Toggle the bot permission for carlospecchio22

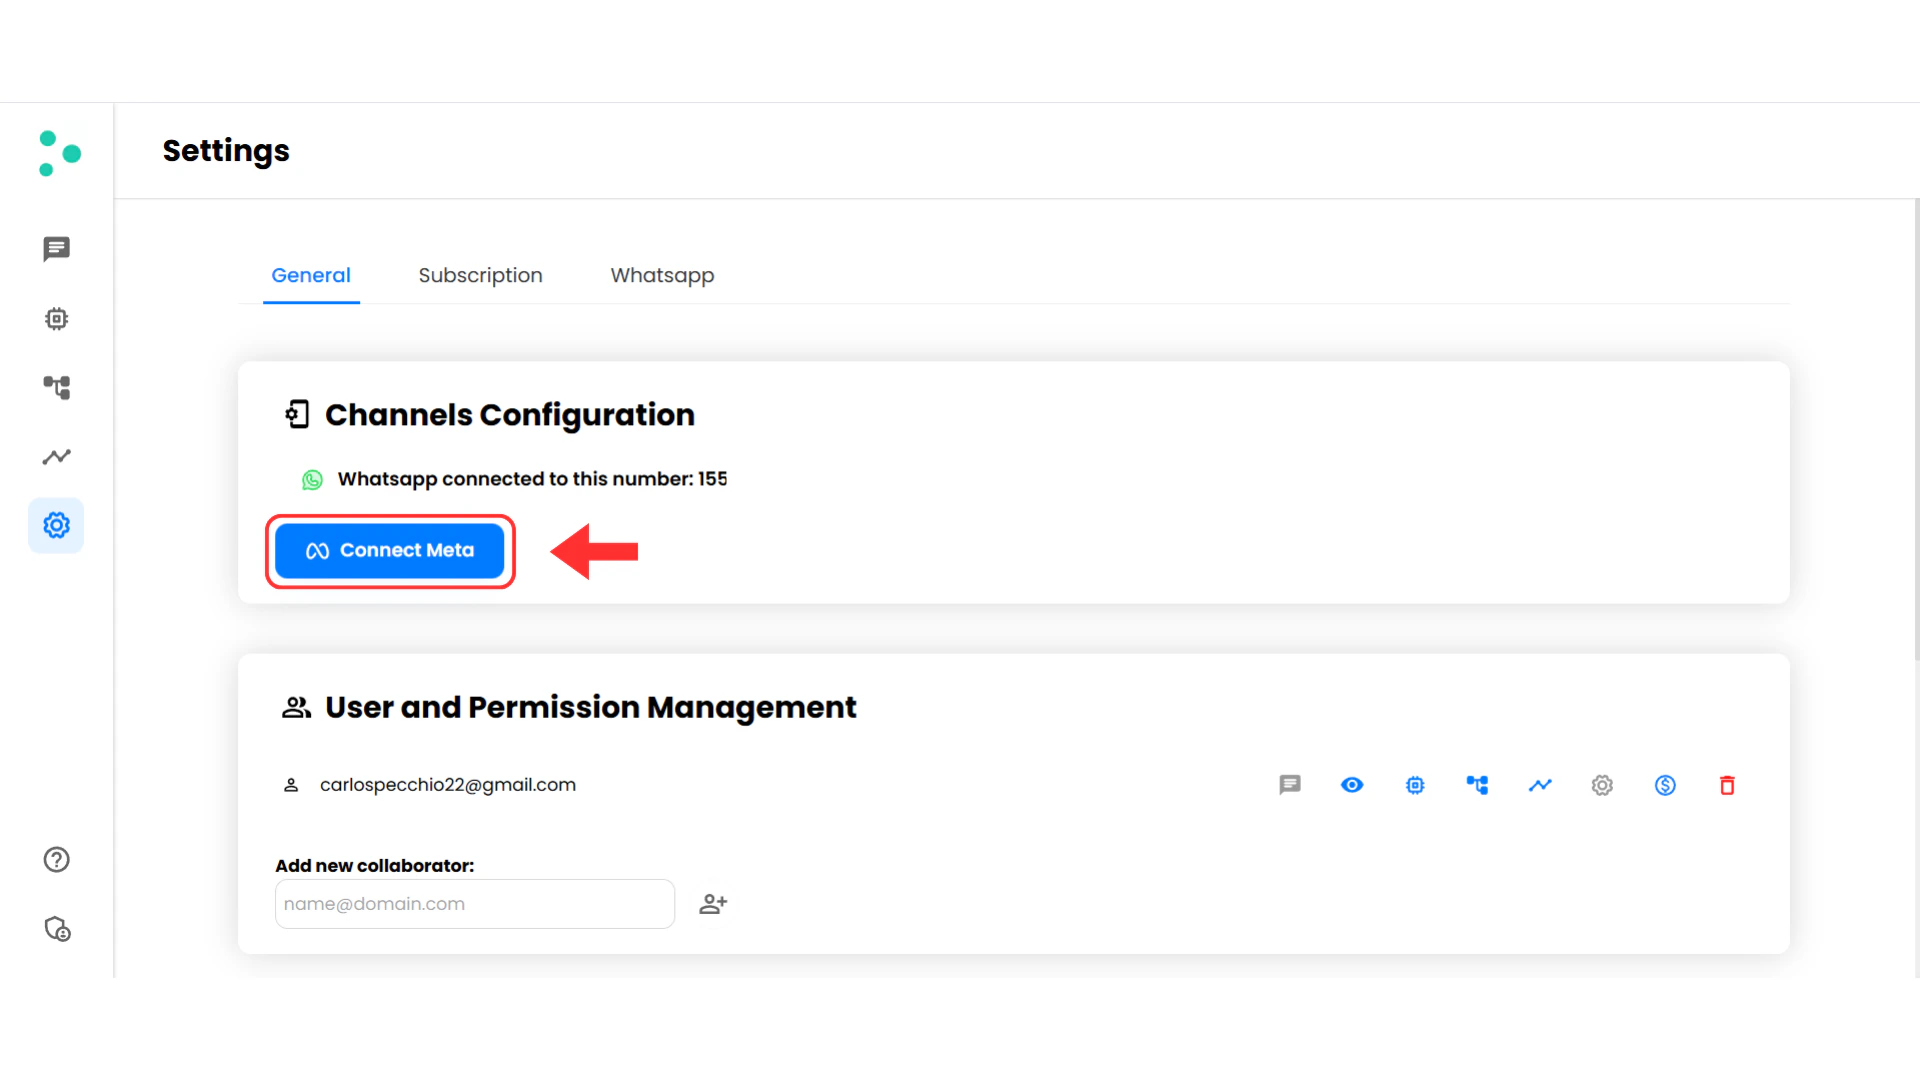[x=1415, y=785]
